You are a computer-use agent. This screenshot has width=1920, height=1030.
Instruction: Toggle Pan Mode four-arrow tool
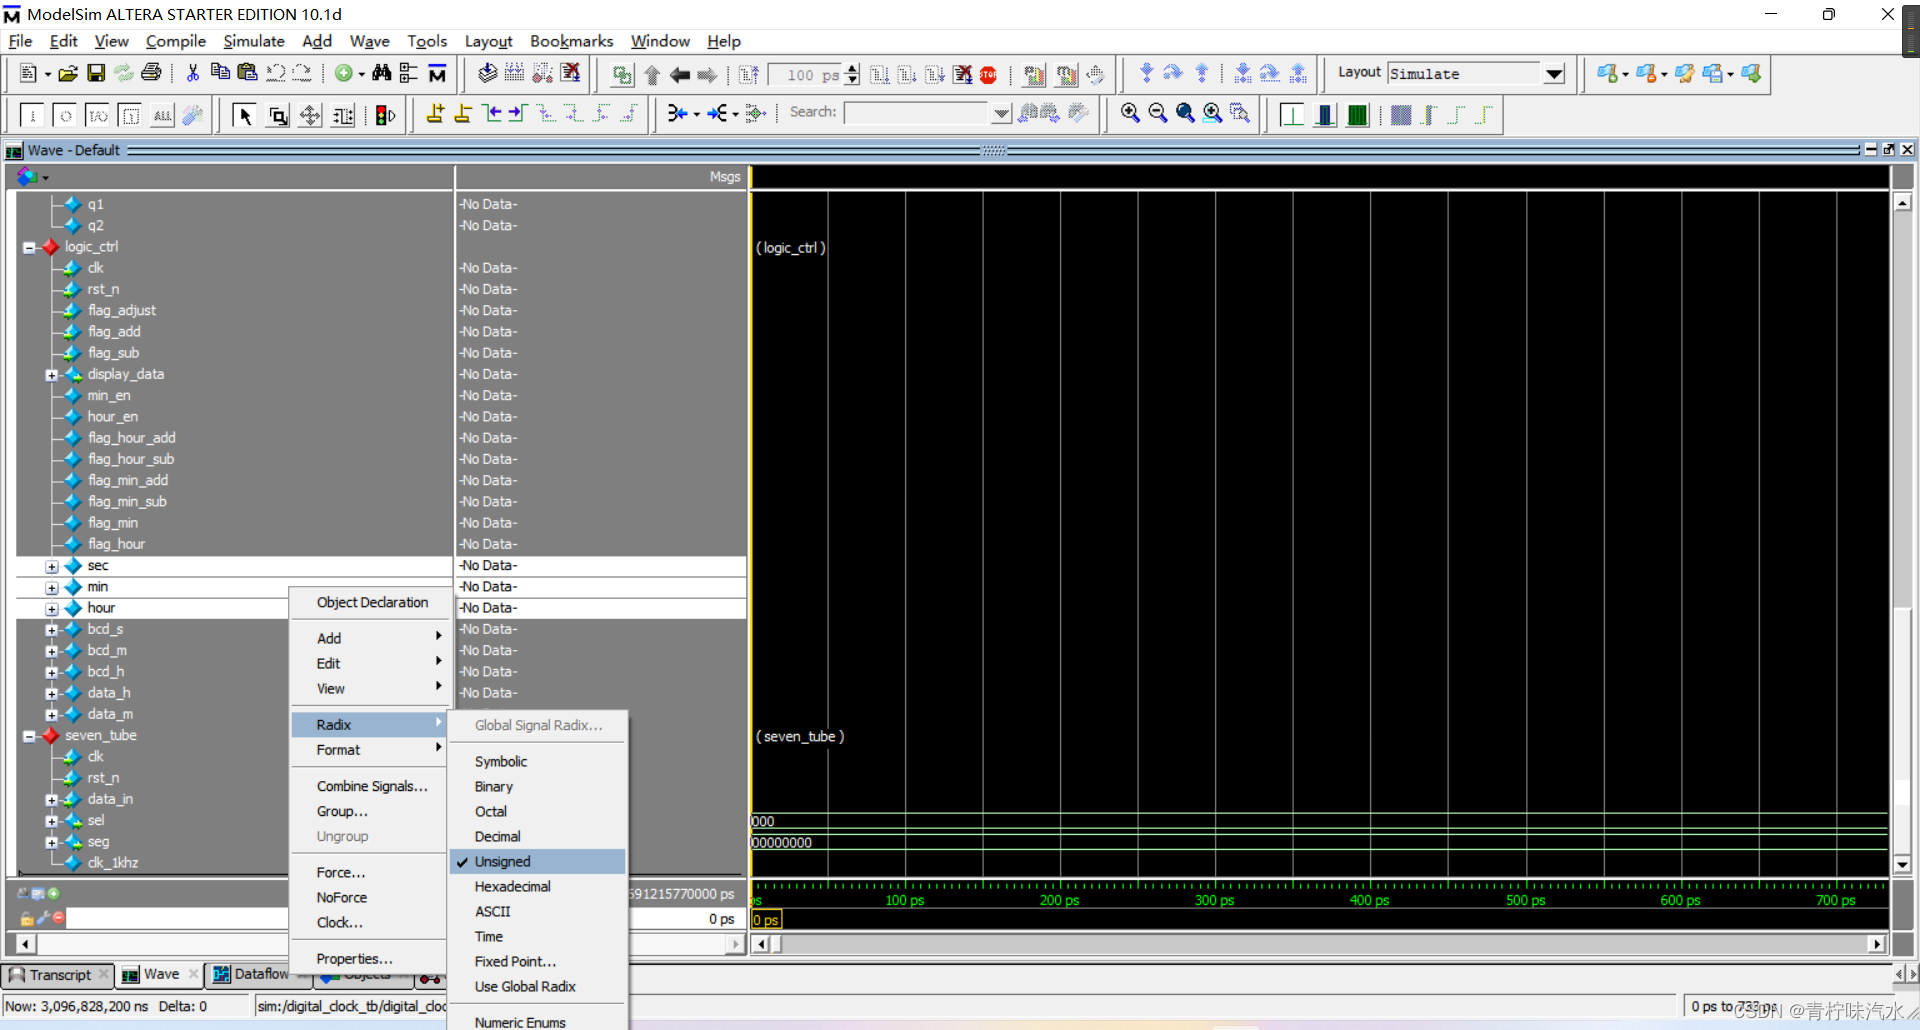tap(310, 115)
